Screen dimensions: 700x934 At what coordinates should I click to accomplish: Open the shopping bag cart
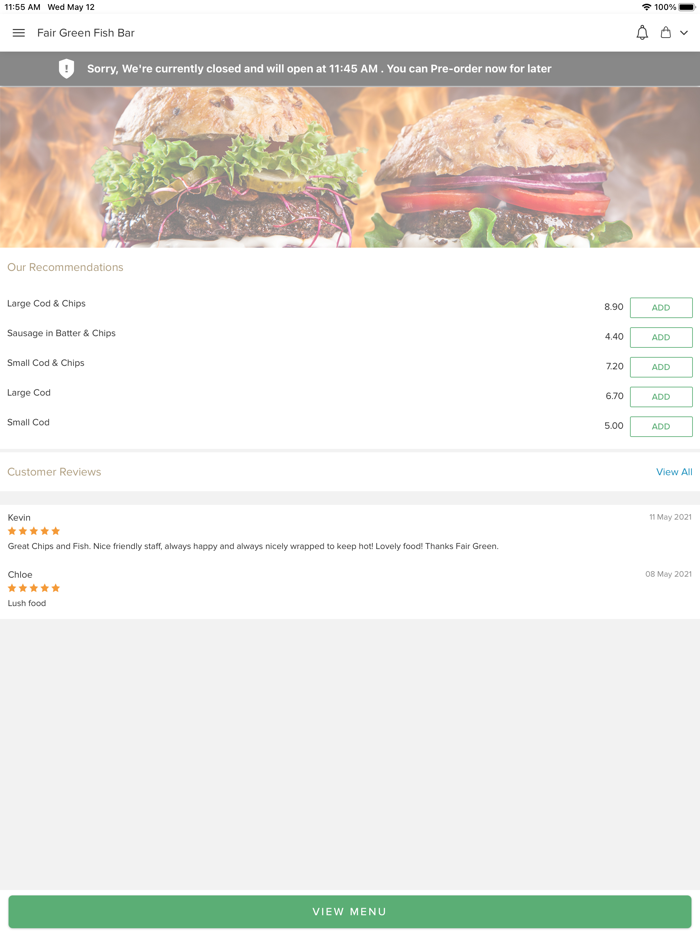tap(665, 33)
